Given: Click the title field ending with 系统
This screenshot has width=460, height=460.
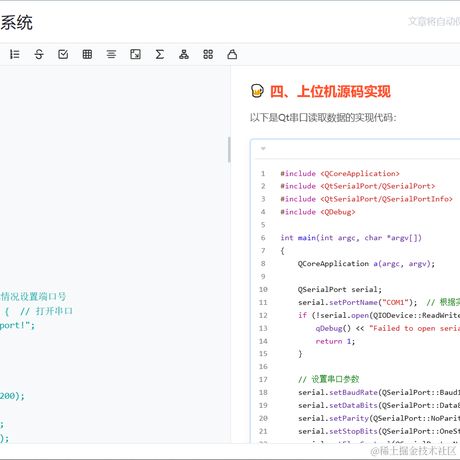Looking at the screenshot, I should coord(16,23).
